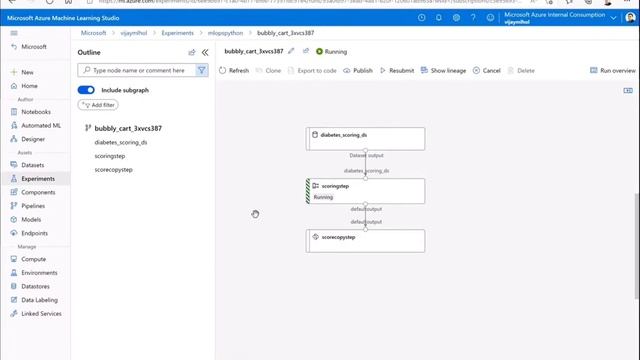Open recent history clock icon
The width and height of the screenshot is (640, 360).
pyautogui.click(x=422, y=18)
